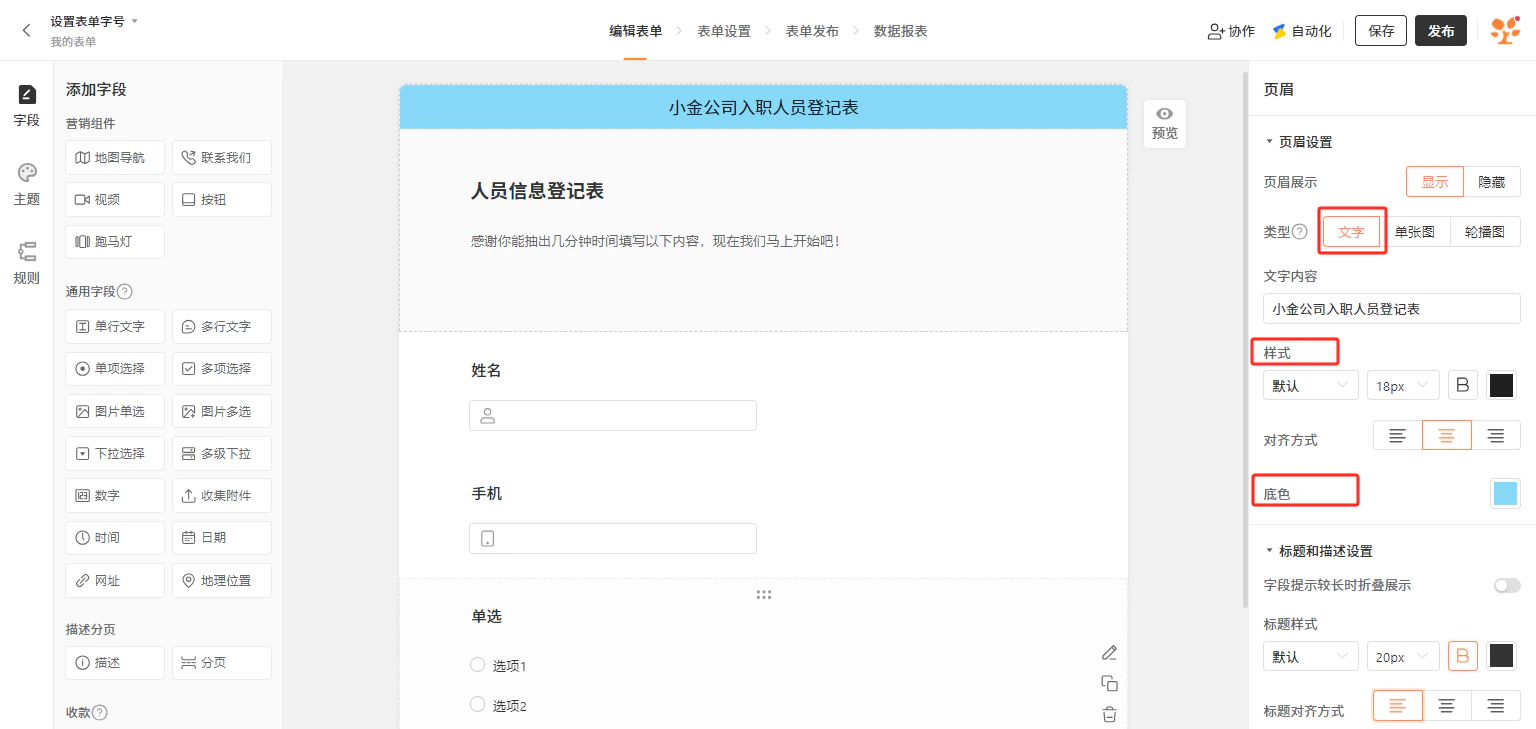
Task: Add a 多项选择 multiple choice field
Action: [x=222, y=368]
